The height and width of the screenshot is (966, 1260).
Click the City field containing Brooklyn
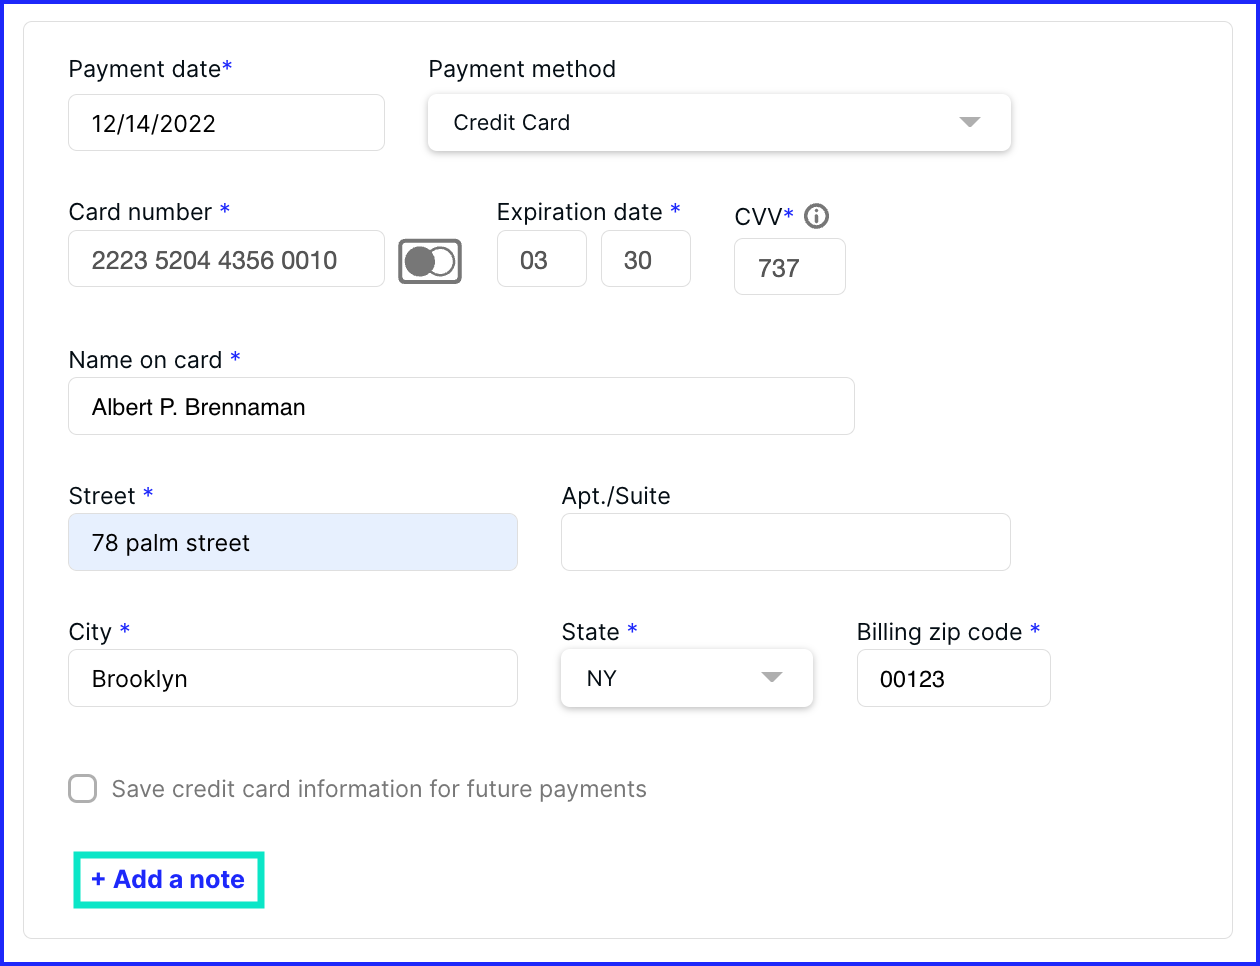(293, 678)
